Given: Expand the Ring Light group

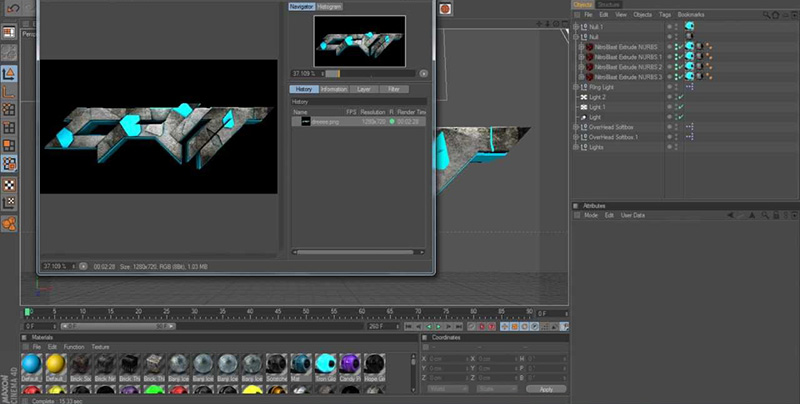Looking at the screenshot, I should (x=576, y=87).
